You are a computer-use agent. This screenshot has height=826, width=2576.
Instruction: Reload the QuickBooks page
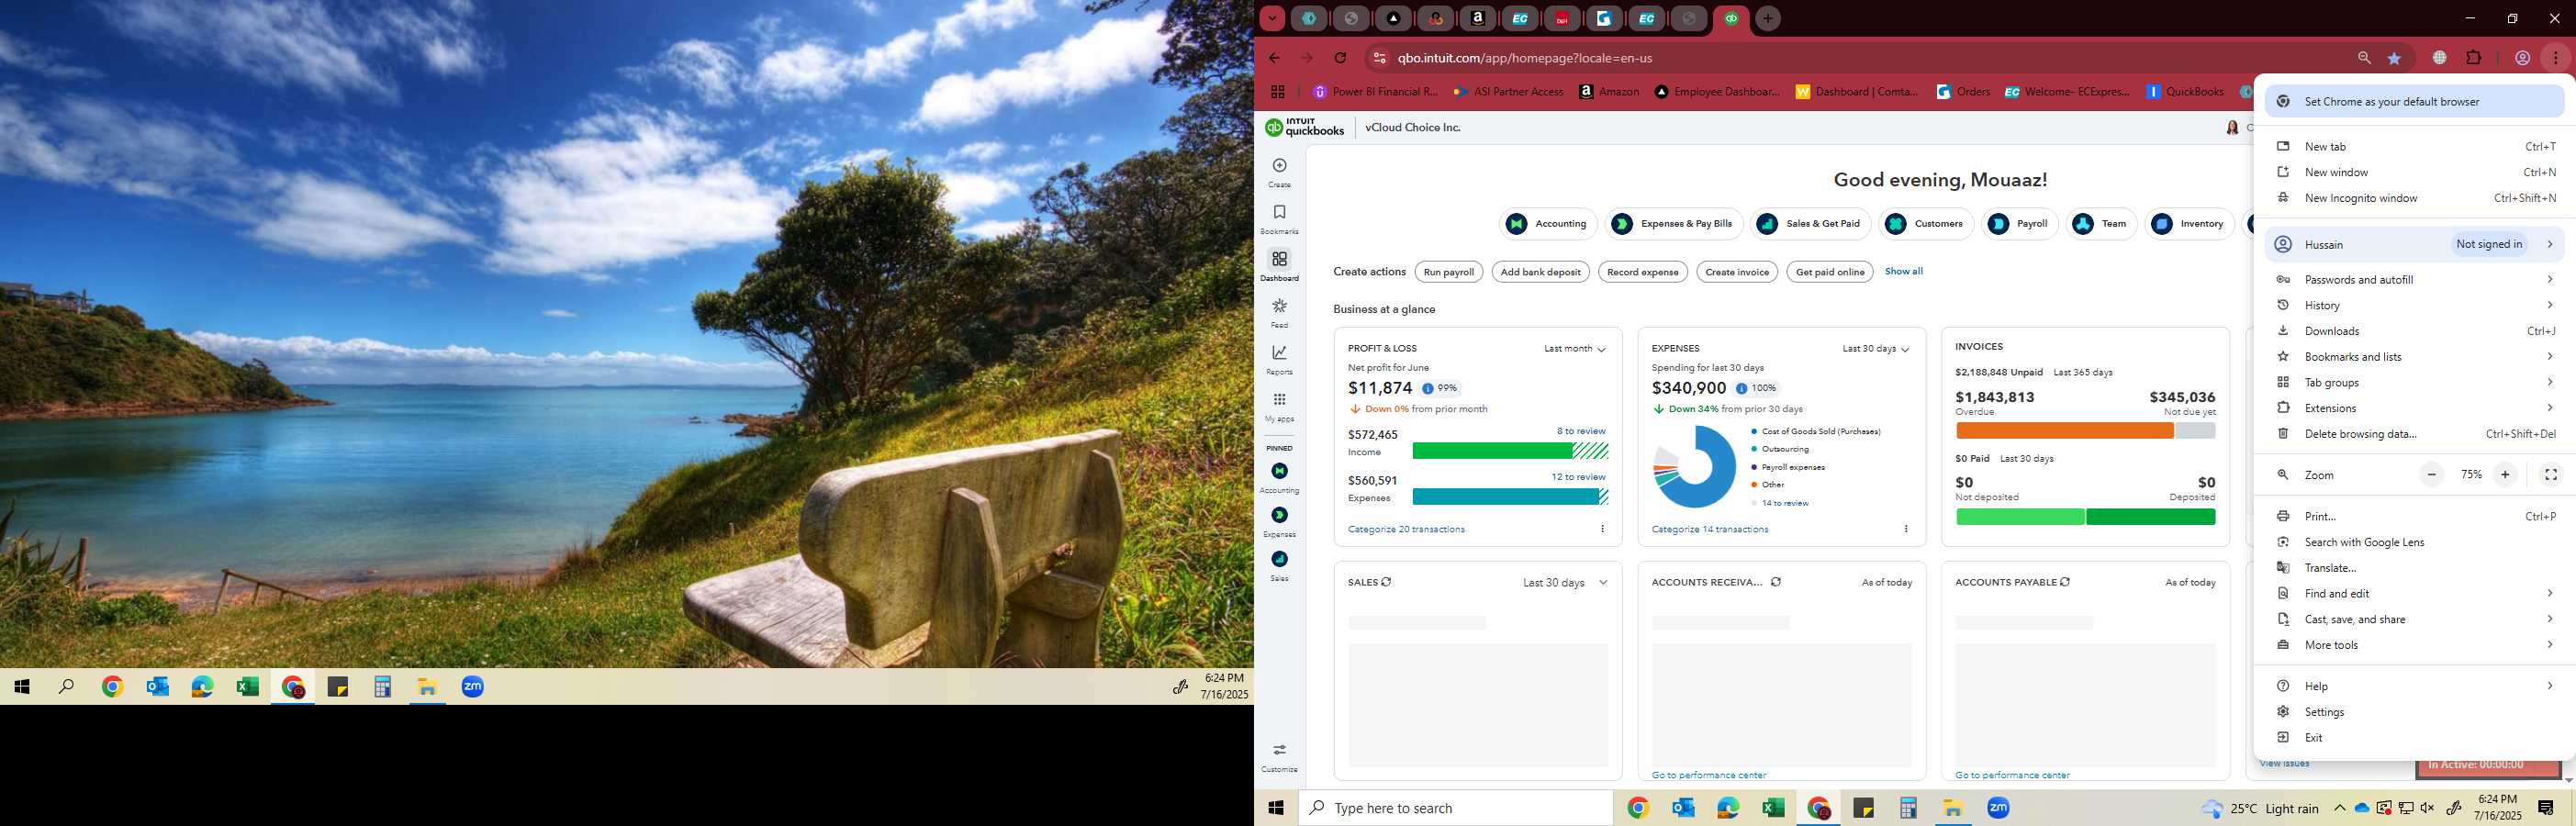click(x=1341, y=58)
